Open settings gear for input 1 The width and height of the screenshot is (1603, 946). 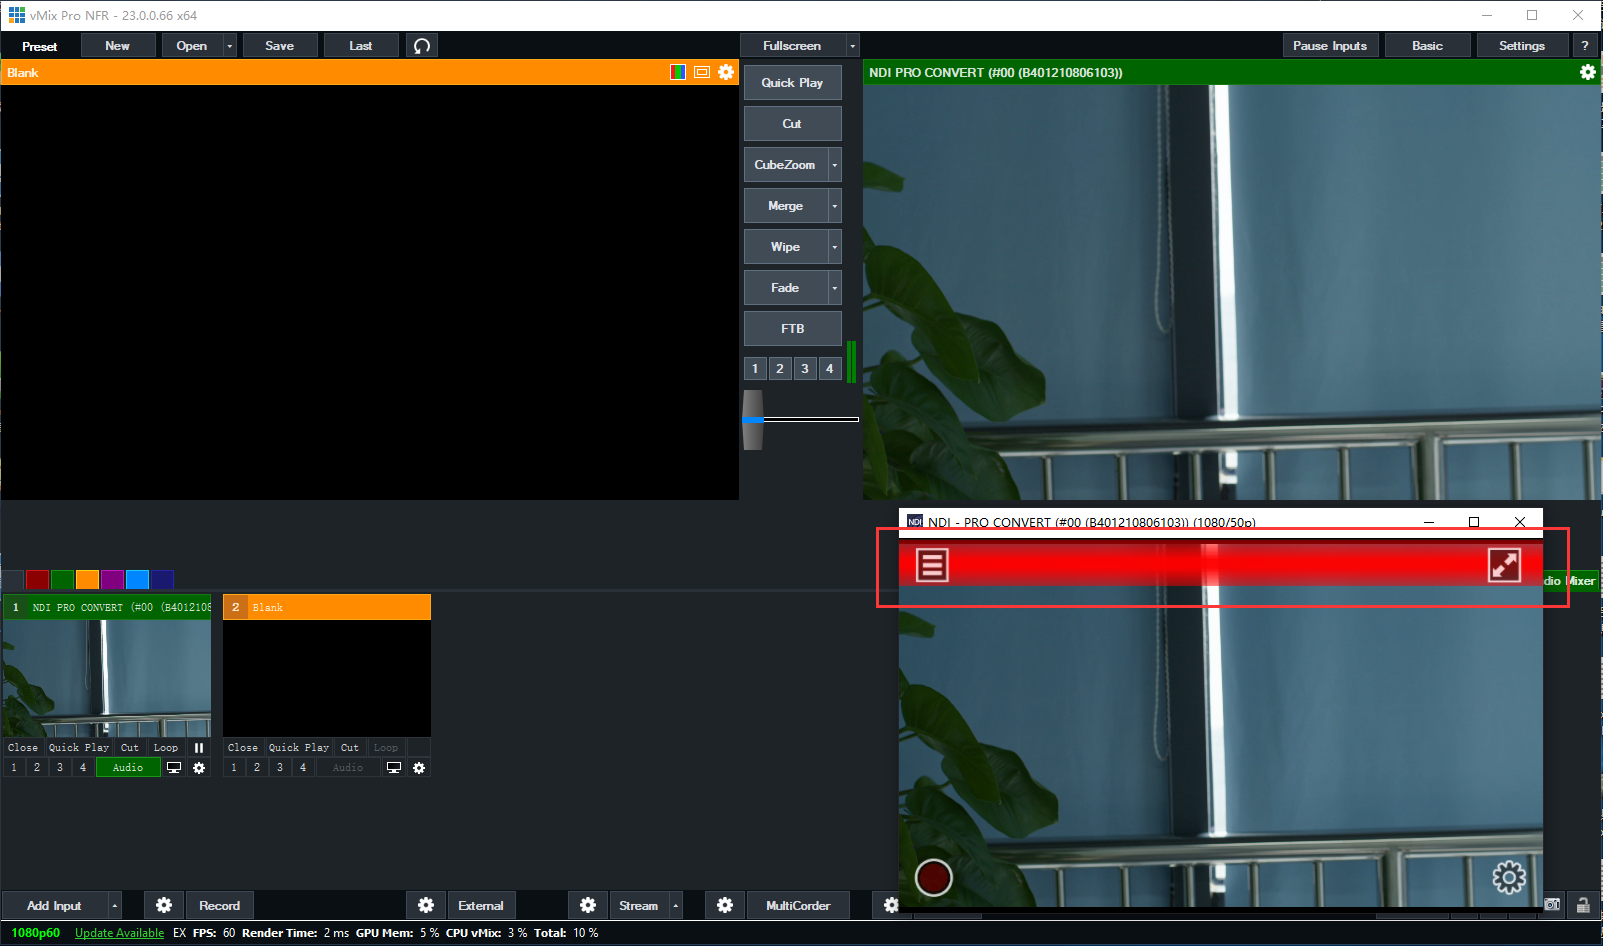coord(199,768)
